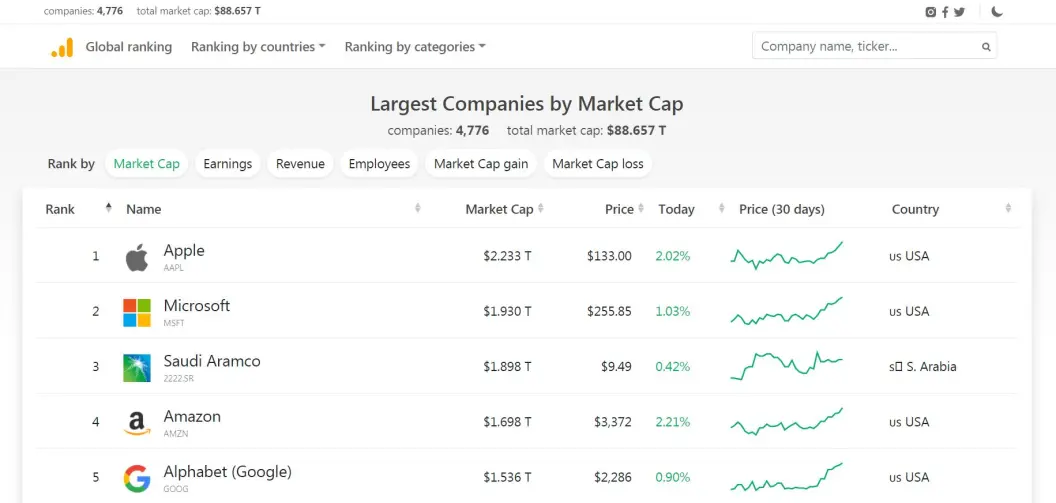Sort by Today column arrows
Viewport: 1056px width, 503px height.
[721, 208]
